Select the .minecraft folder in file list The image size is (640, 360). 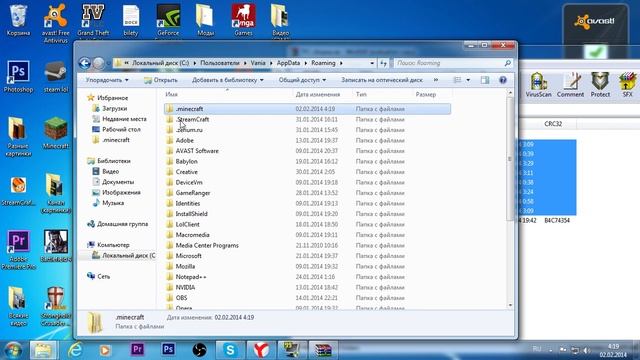(x=307, y=109)
